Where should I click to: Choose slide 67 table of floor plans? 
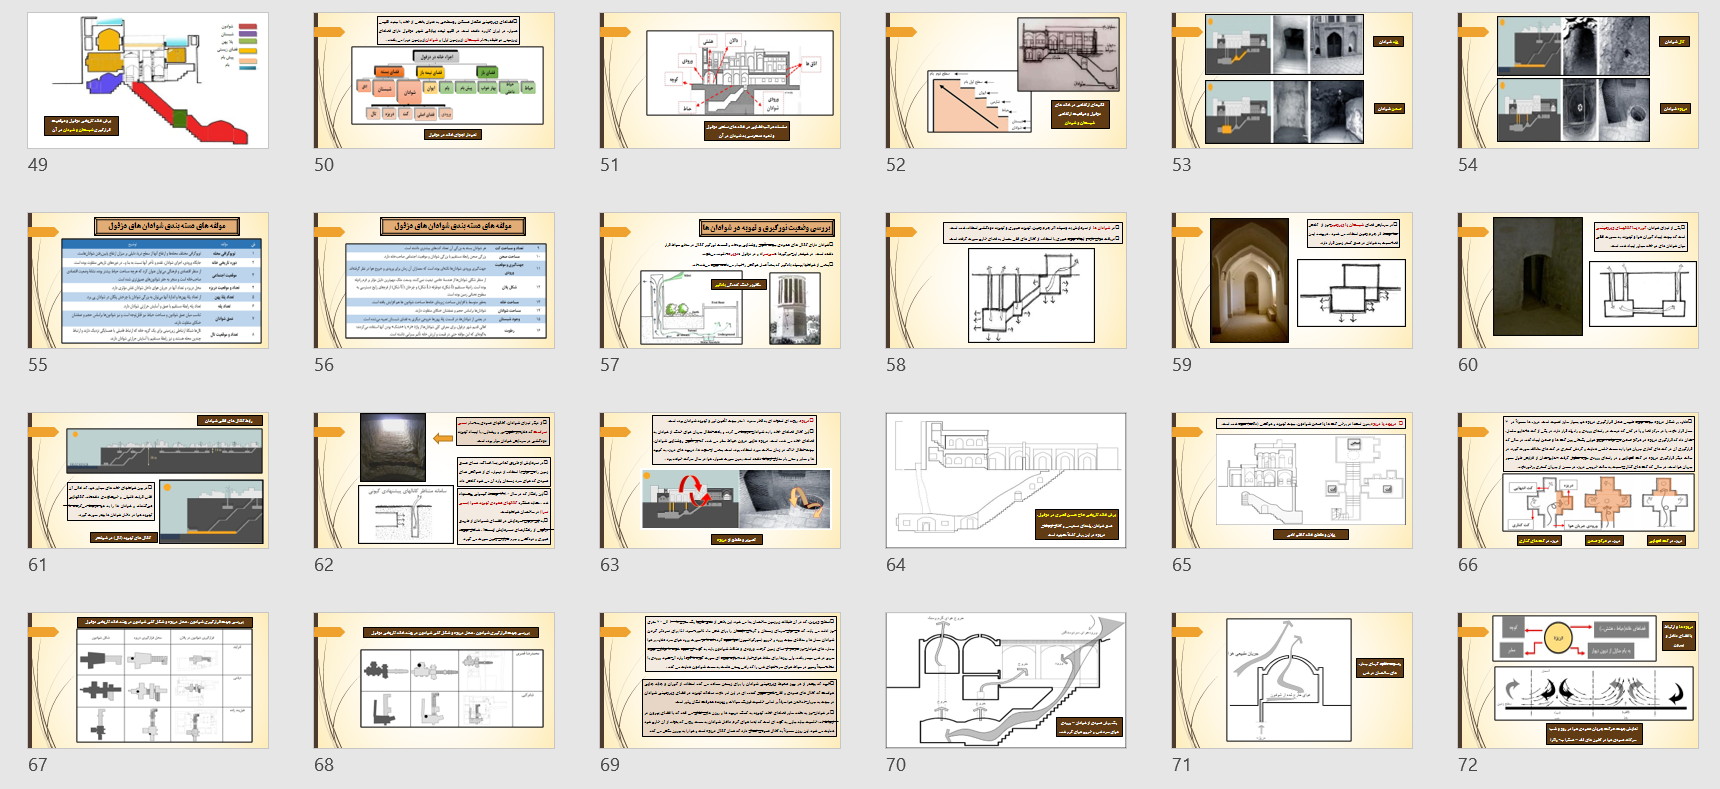pos(148,681)
